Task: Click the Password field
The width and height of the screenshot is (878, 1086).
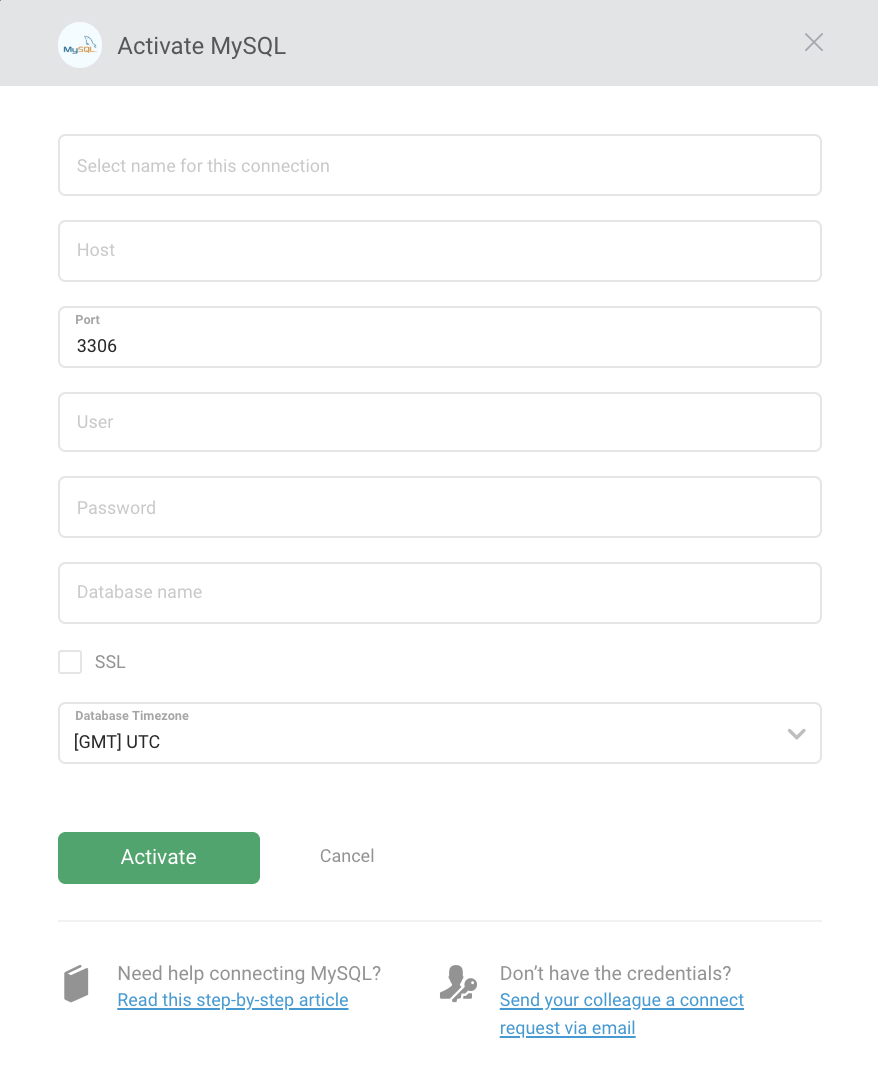Action: pos(440,508)
